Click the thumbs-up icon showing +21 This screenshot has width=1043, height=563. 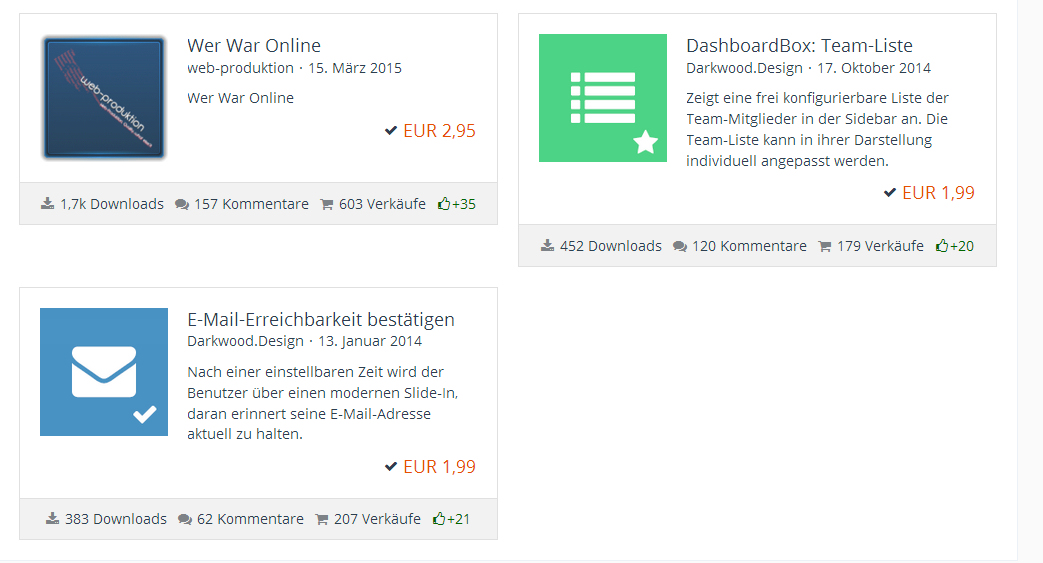tap(439, 519)
